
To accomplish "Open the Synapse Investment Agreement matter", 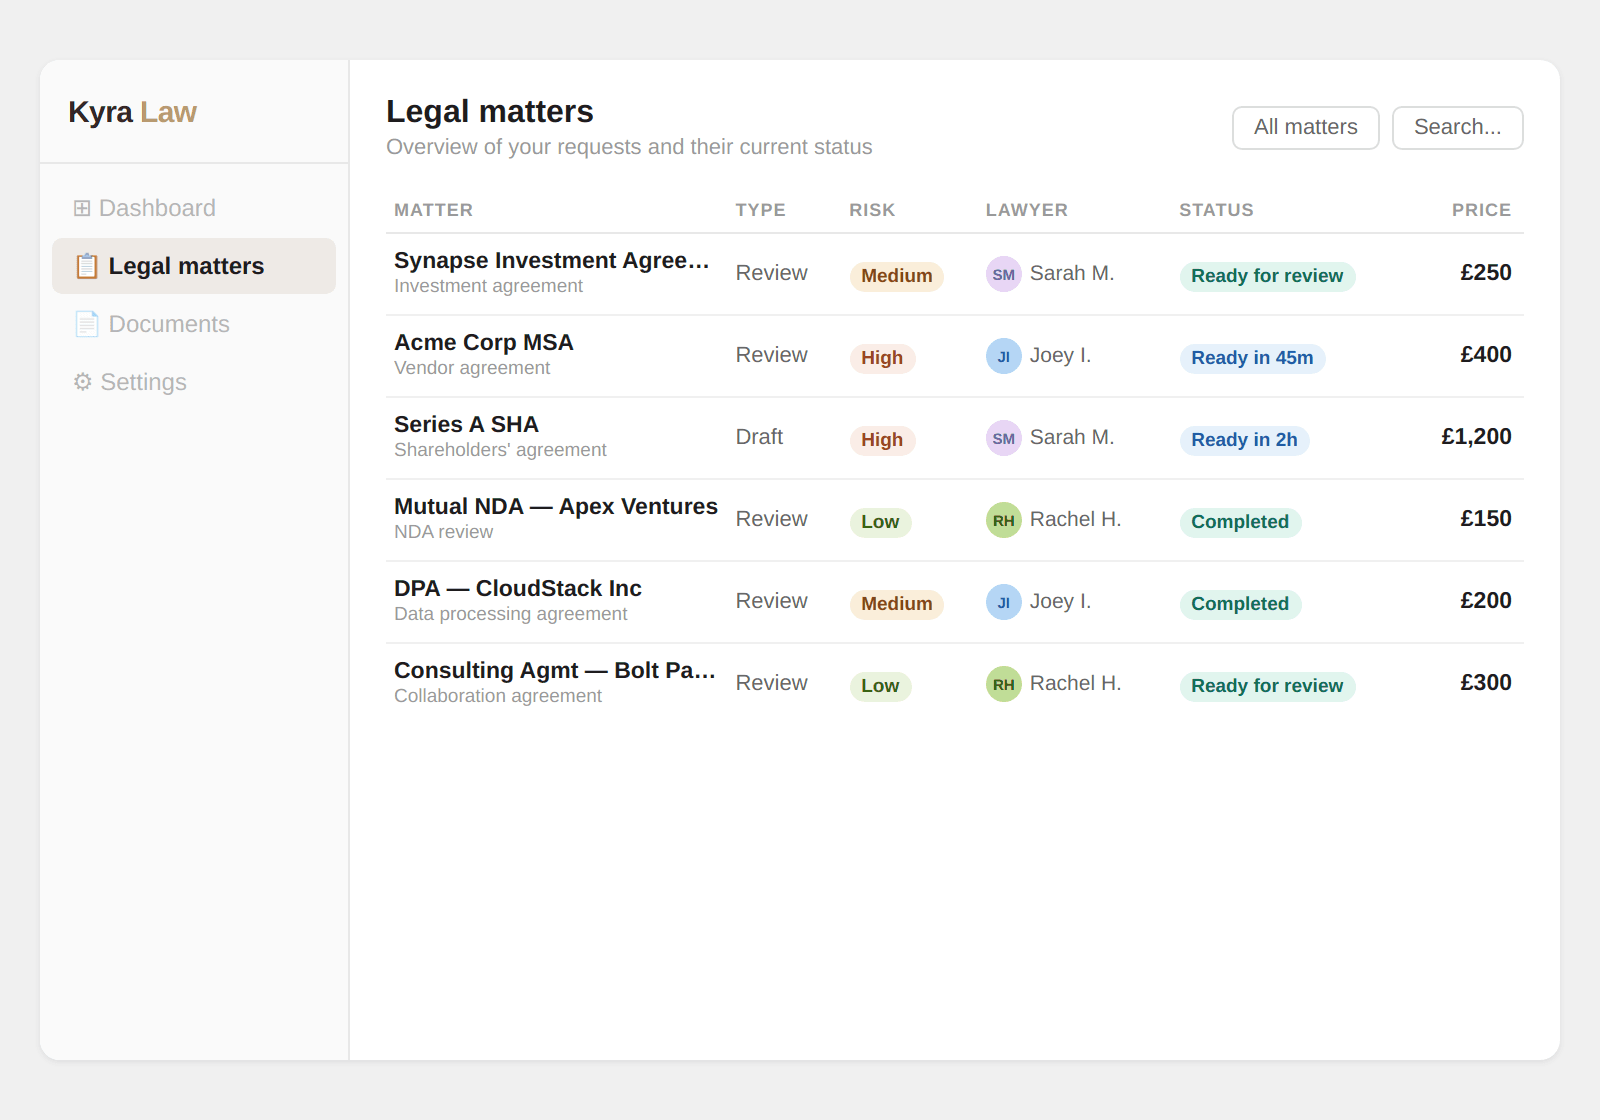I will coord(552,260).
